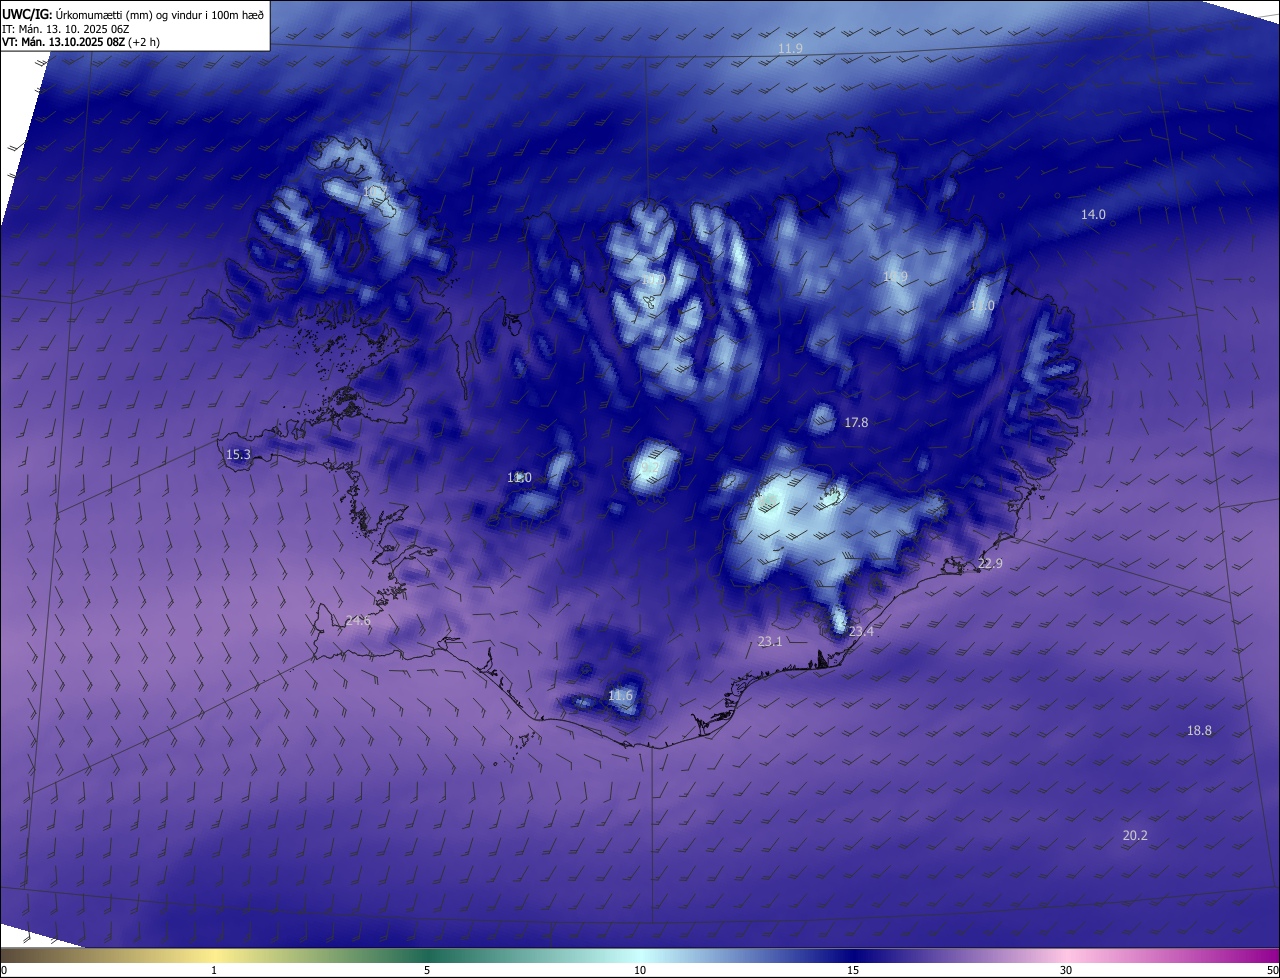This screenshot has height=978, width=1280.
Task: Click the 9.2 value on the small central glacier
Action: coord(650,467)
